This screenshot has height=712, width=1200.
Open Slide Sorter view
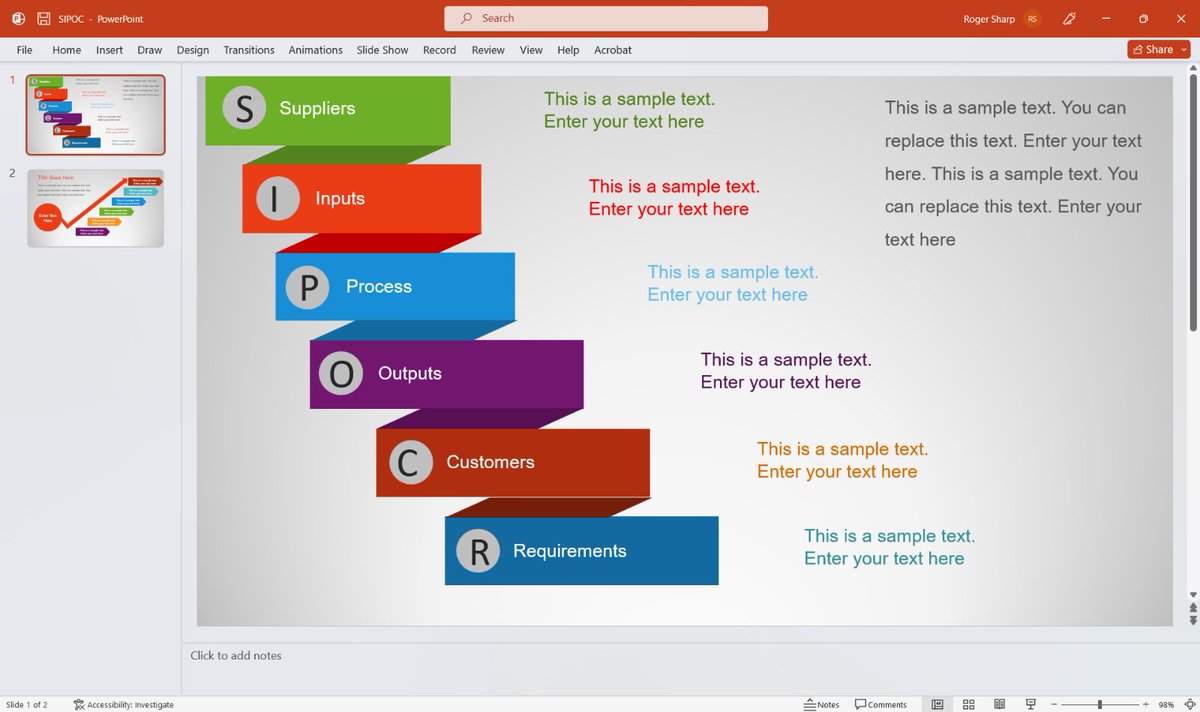(x=968, y=704)
